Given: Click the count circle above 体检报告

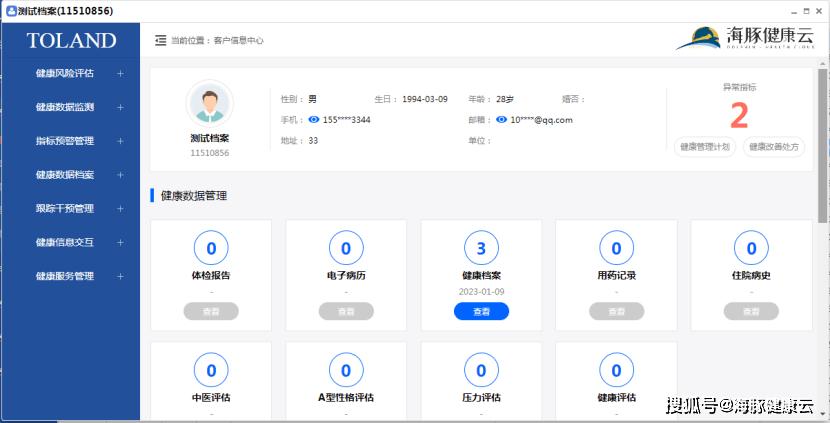Looking at the screenshot, I should [x=211, y=248].
